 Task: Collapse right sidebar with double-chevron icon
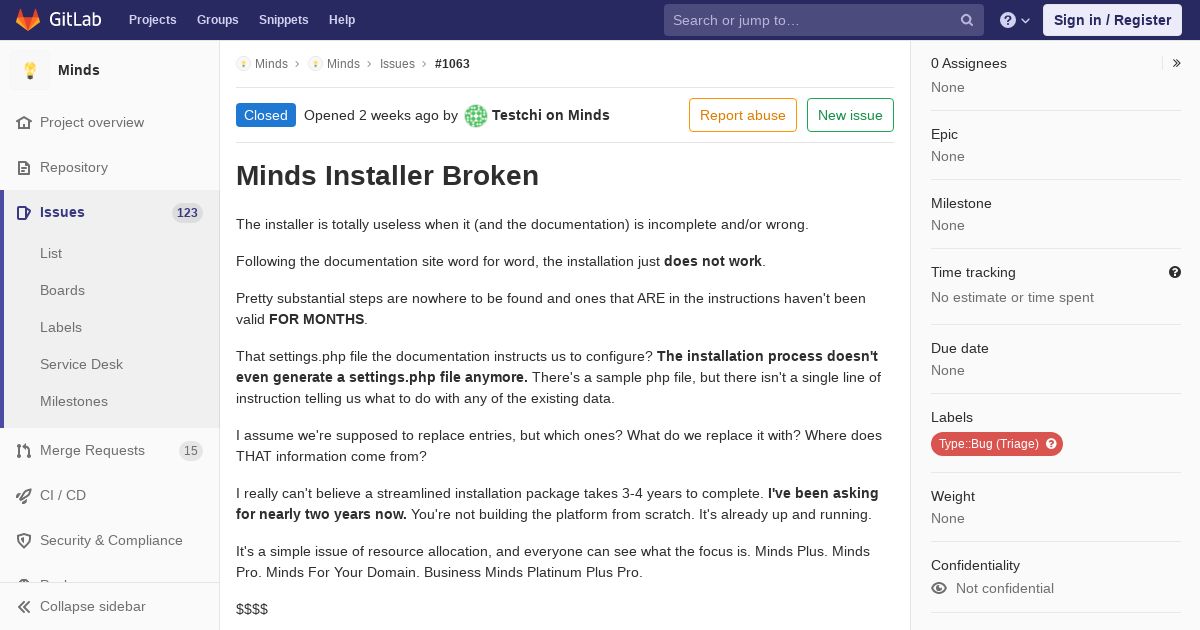[x=1177, y=63]
